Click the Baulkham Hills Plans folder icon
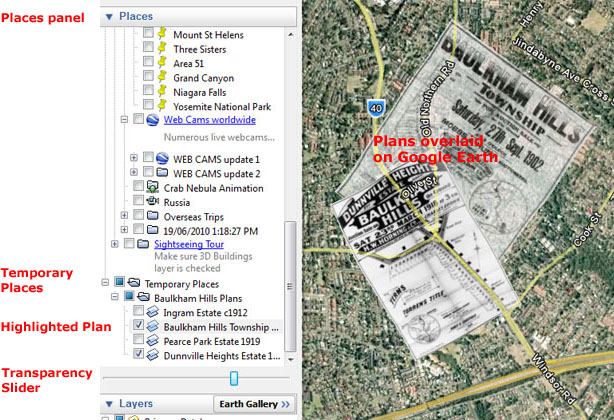614x420 pixels. point(143,297)
